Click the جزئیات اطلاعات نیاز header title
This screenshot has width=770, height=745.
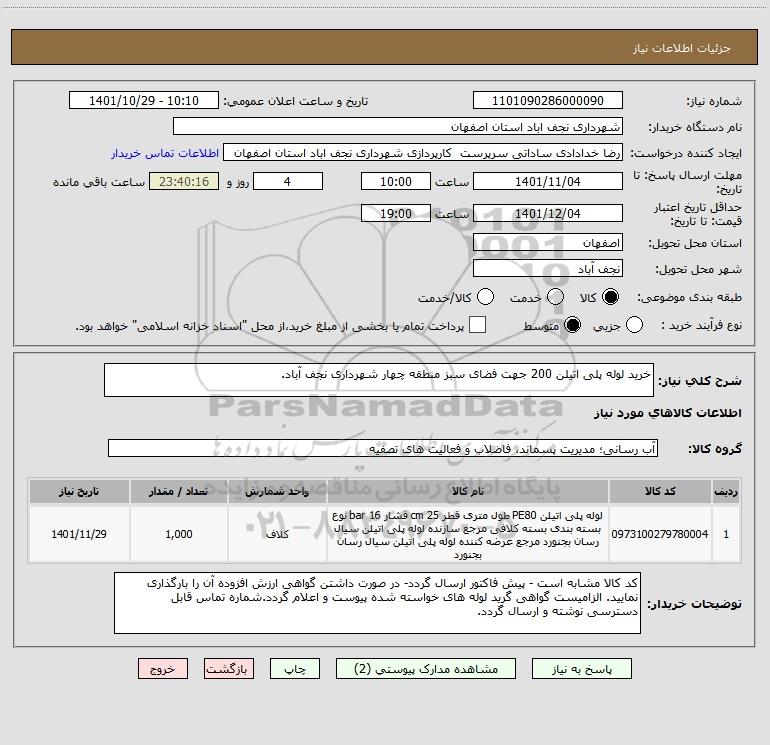682,48
